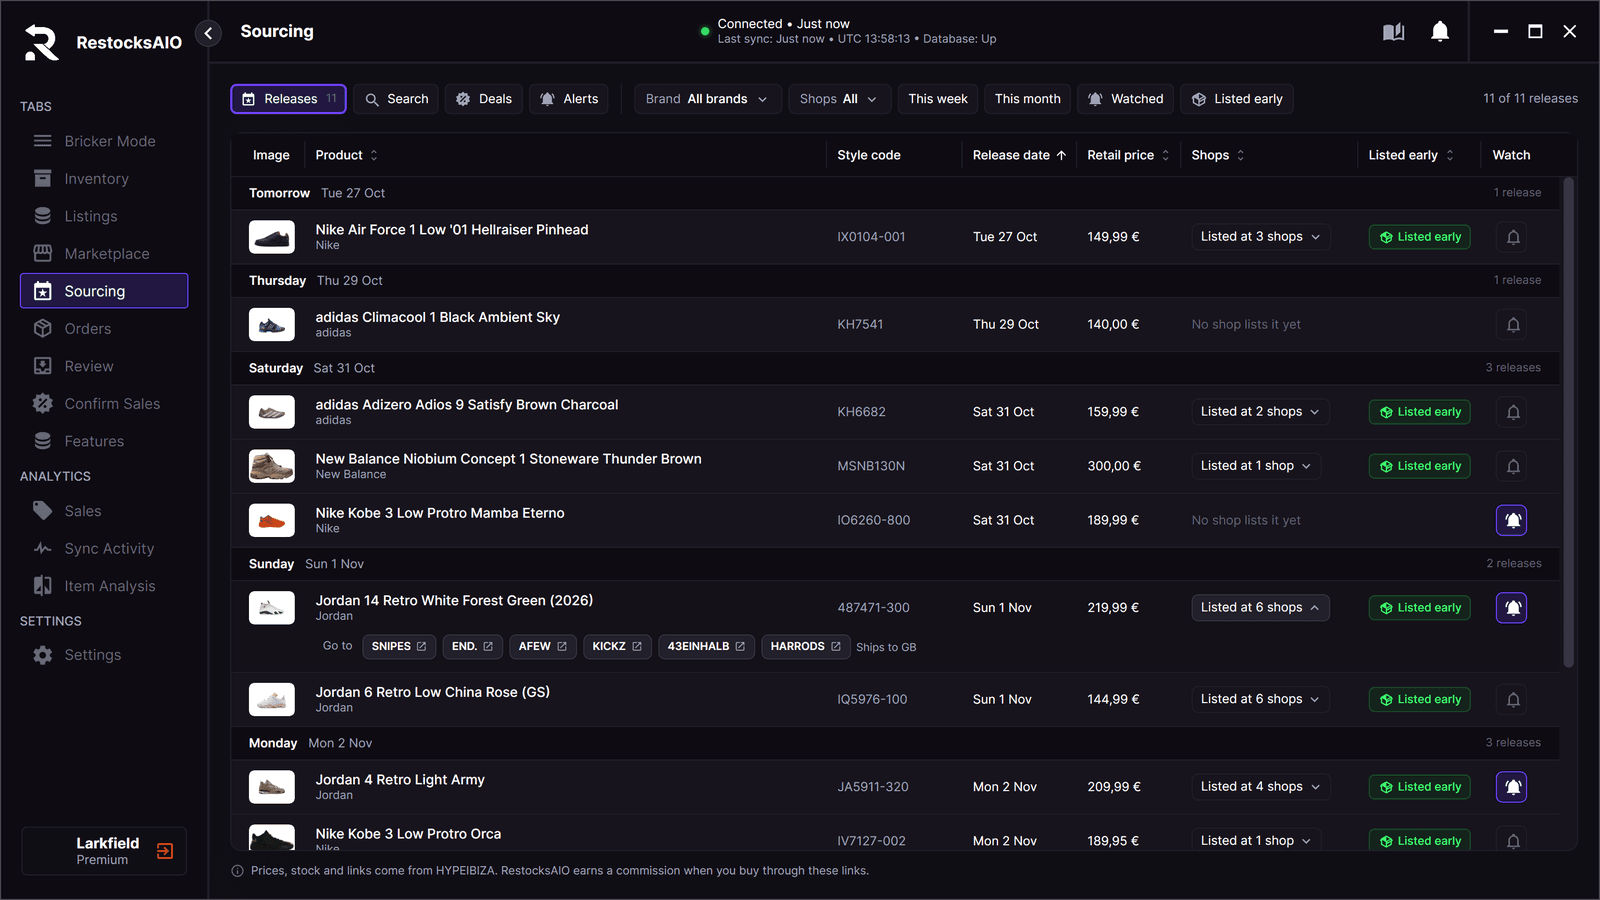Watch the Jordan 6 Retro Low China Rose
Viewport: 1600px width, 900px height.
tap(1512, 700)
